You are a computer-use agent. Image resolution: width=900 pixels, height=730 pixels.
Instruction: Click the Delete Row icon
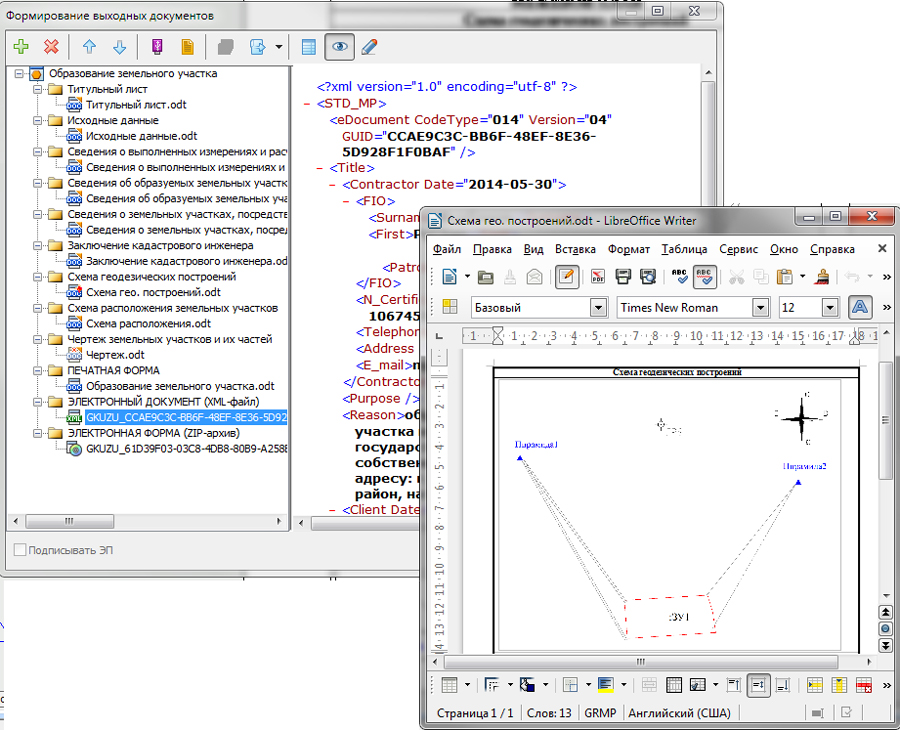click(864, 685)
